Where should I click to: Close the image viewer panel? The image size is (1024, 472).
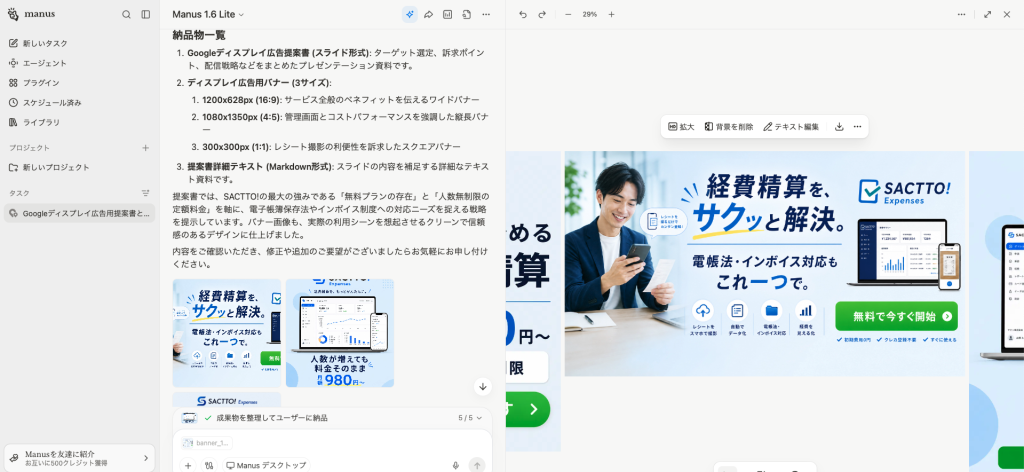pos(1007,14)
